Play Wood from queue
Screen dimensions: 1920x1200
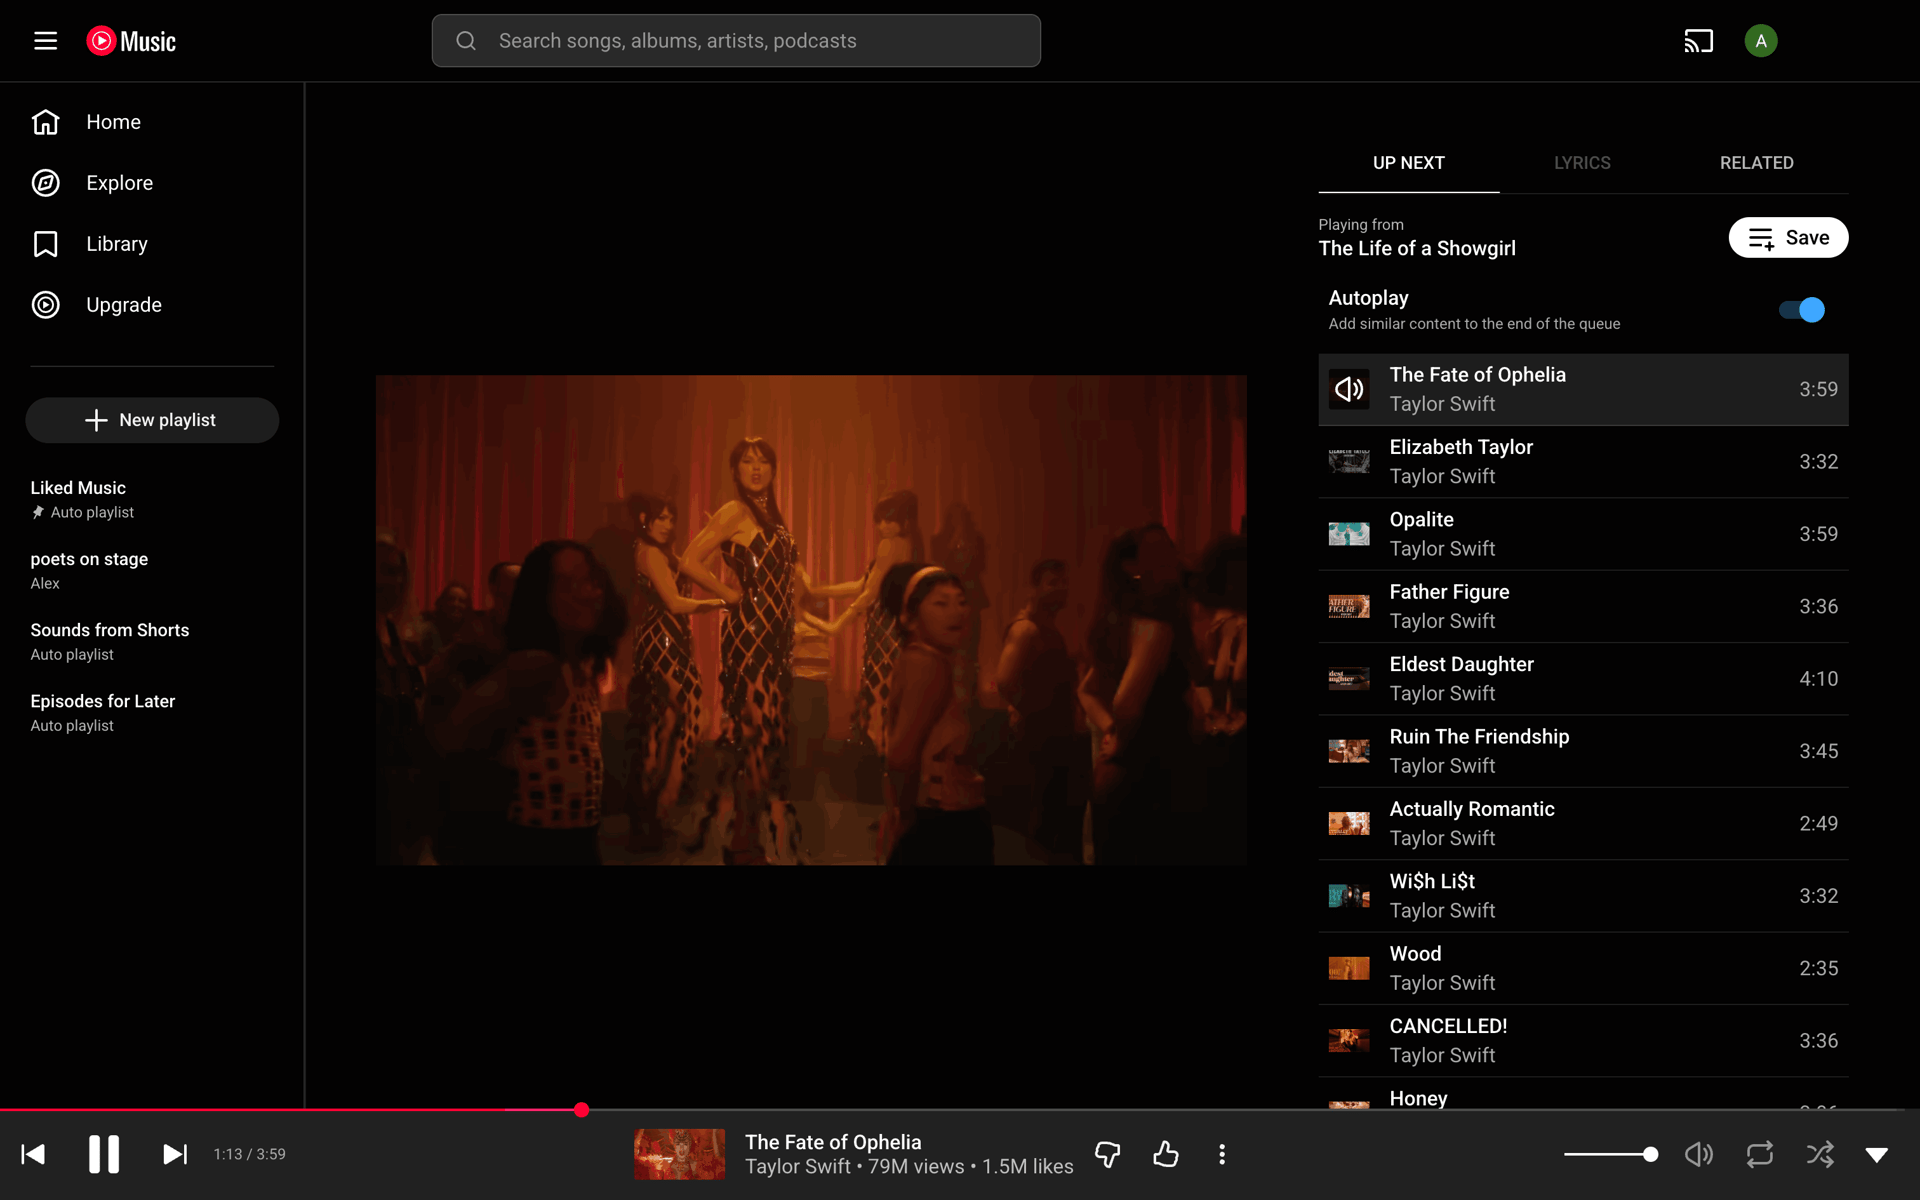click(1583, 968)
